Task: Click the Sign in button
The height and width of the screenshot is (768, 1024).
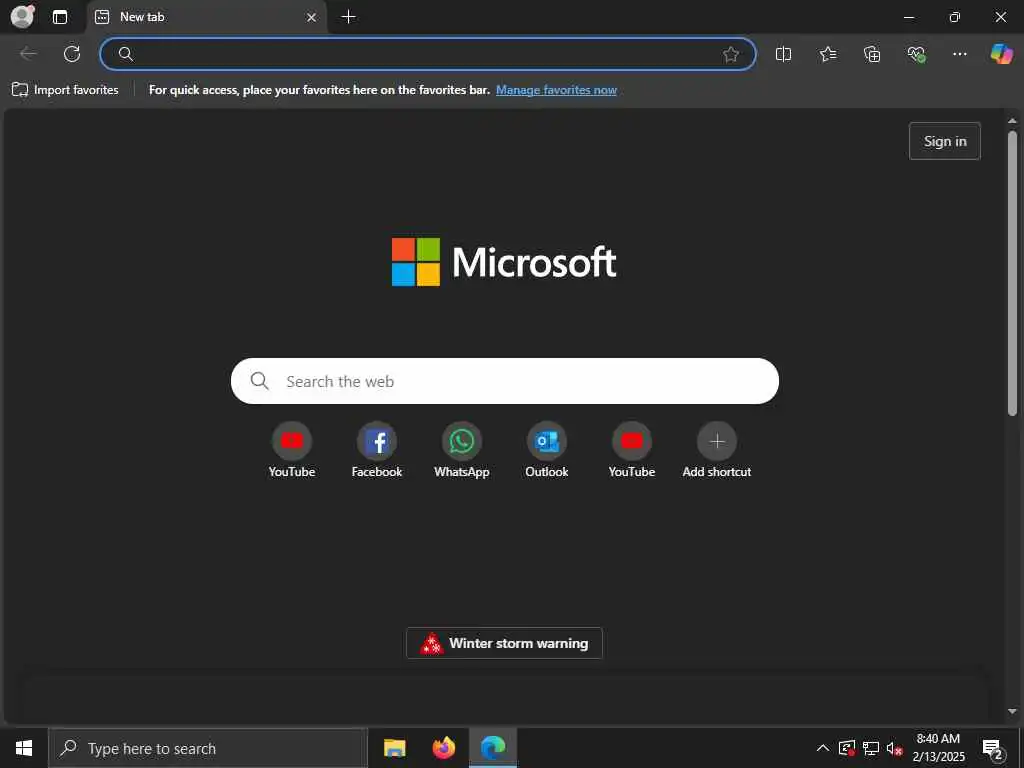Action: (x=944, y=141)
